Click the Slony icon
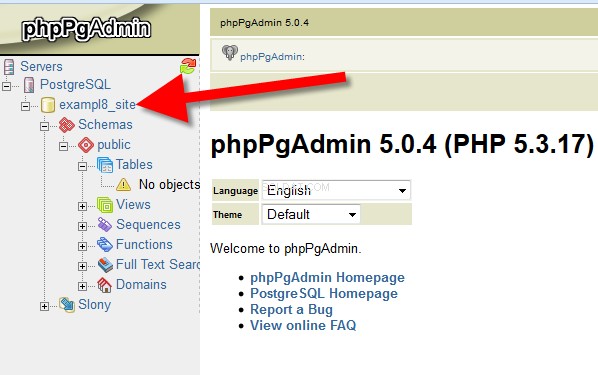Screen dimensions: 598x375 click(67, 305)
